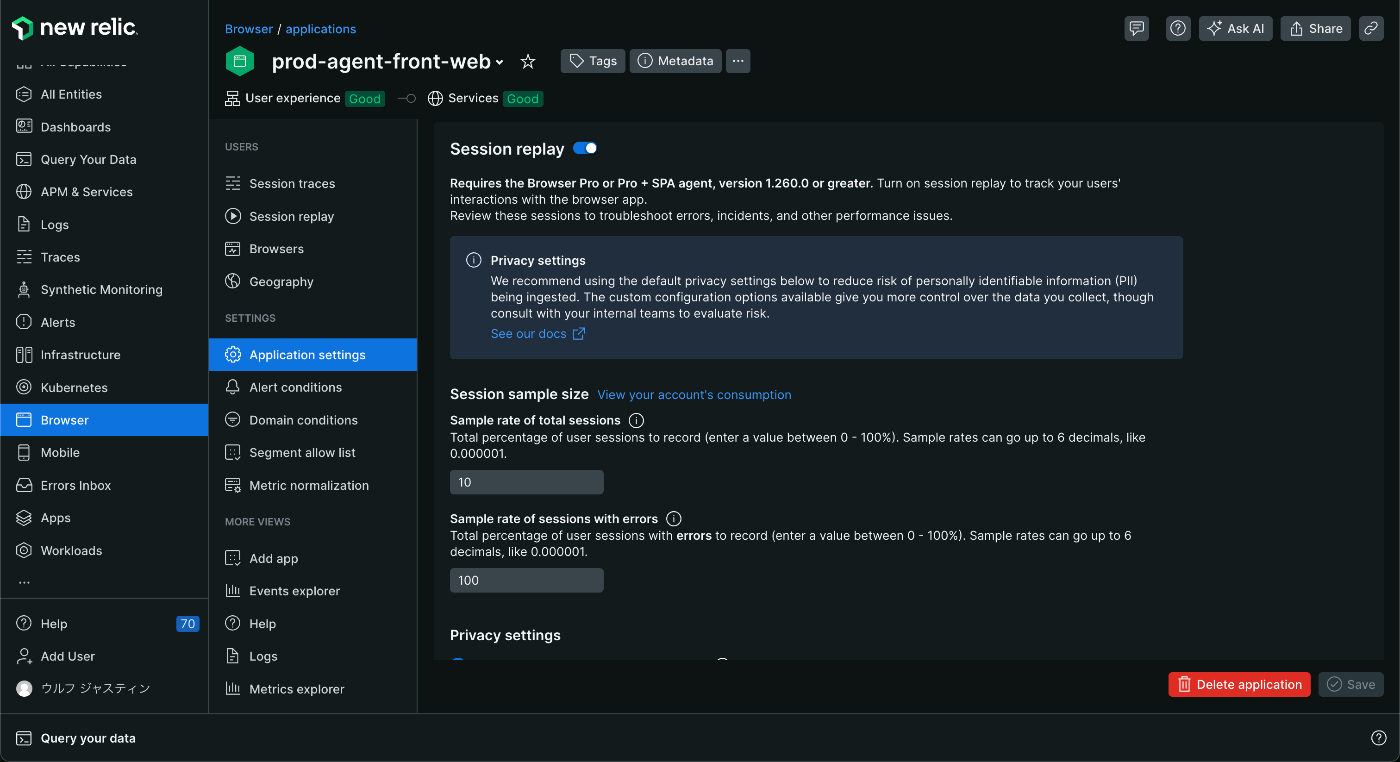
Task: Open Session replay in the side menu
Action: [313, 216]
